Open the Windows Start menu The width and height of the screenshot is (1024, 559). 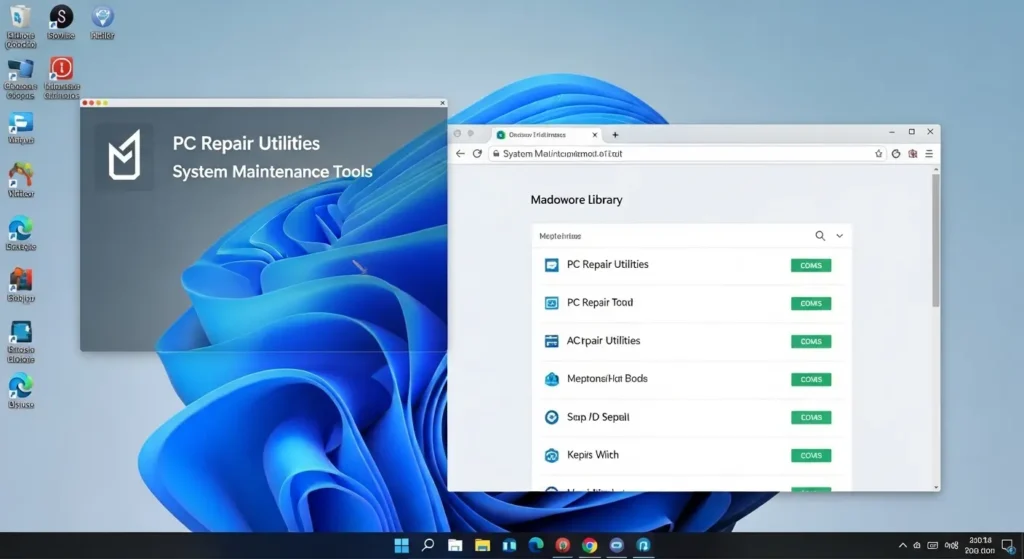click(x=402, y=545)
